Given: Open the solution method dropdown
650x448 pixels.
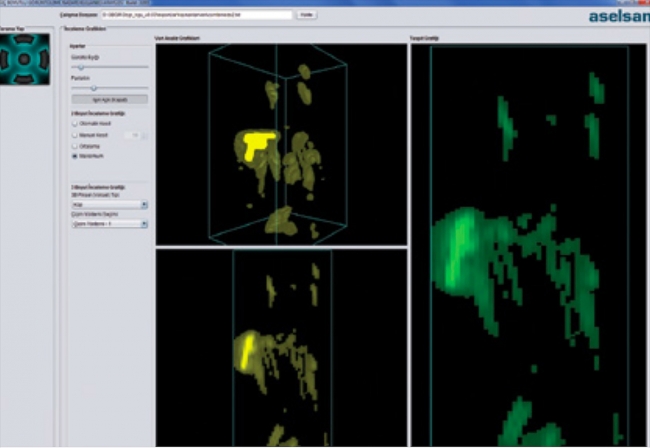Looking at the screenshot, I should (x=109, y=225).
